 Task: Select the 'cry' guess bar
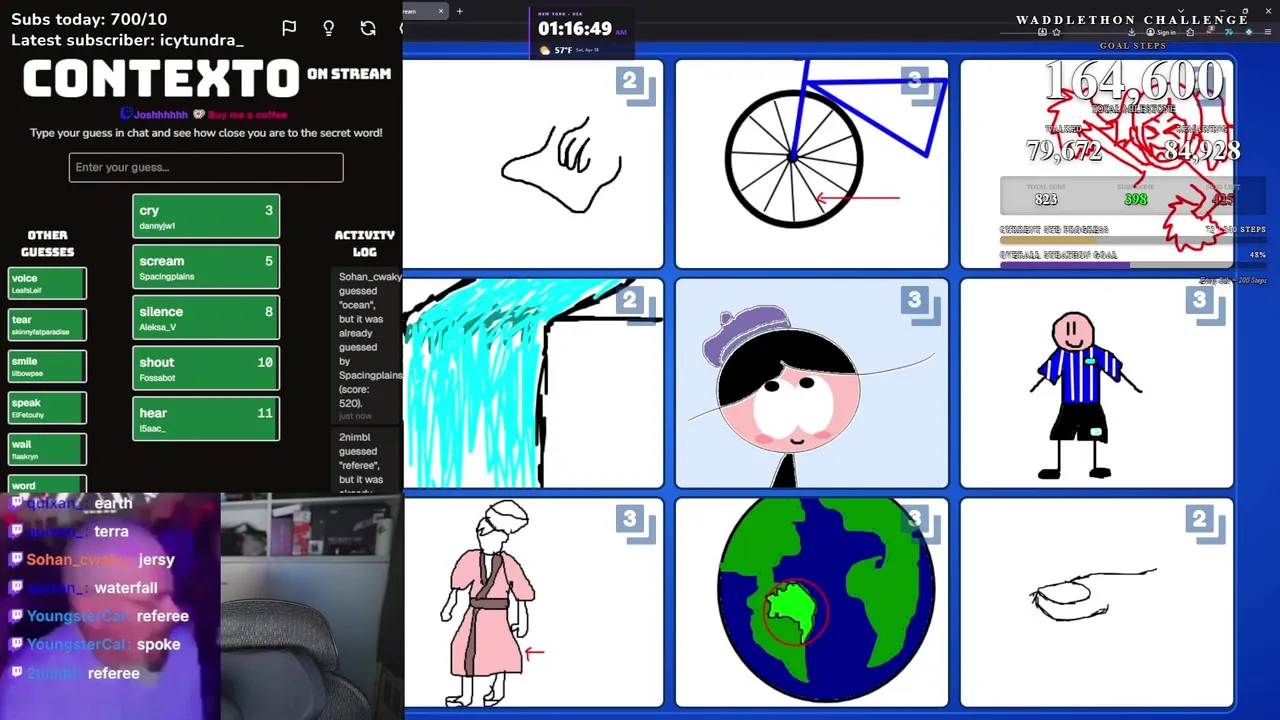click(206, 217)
